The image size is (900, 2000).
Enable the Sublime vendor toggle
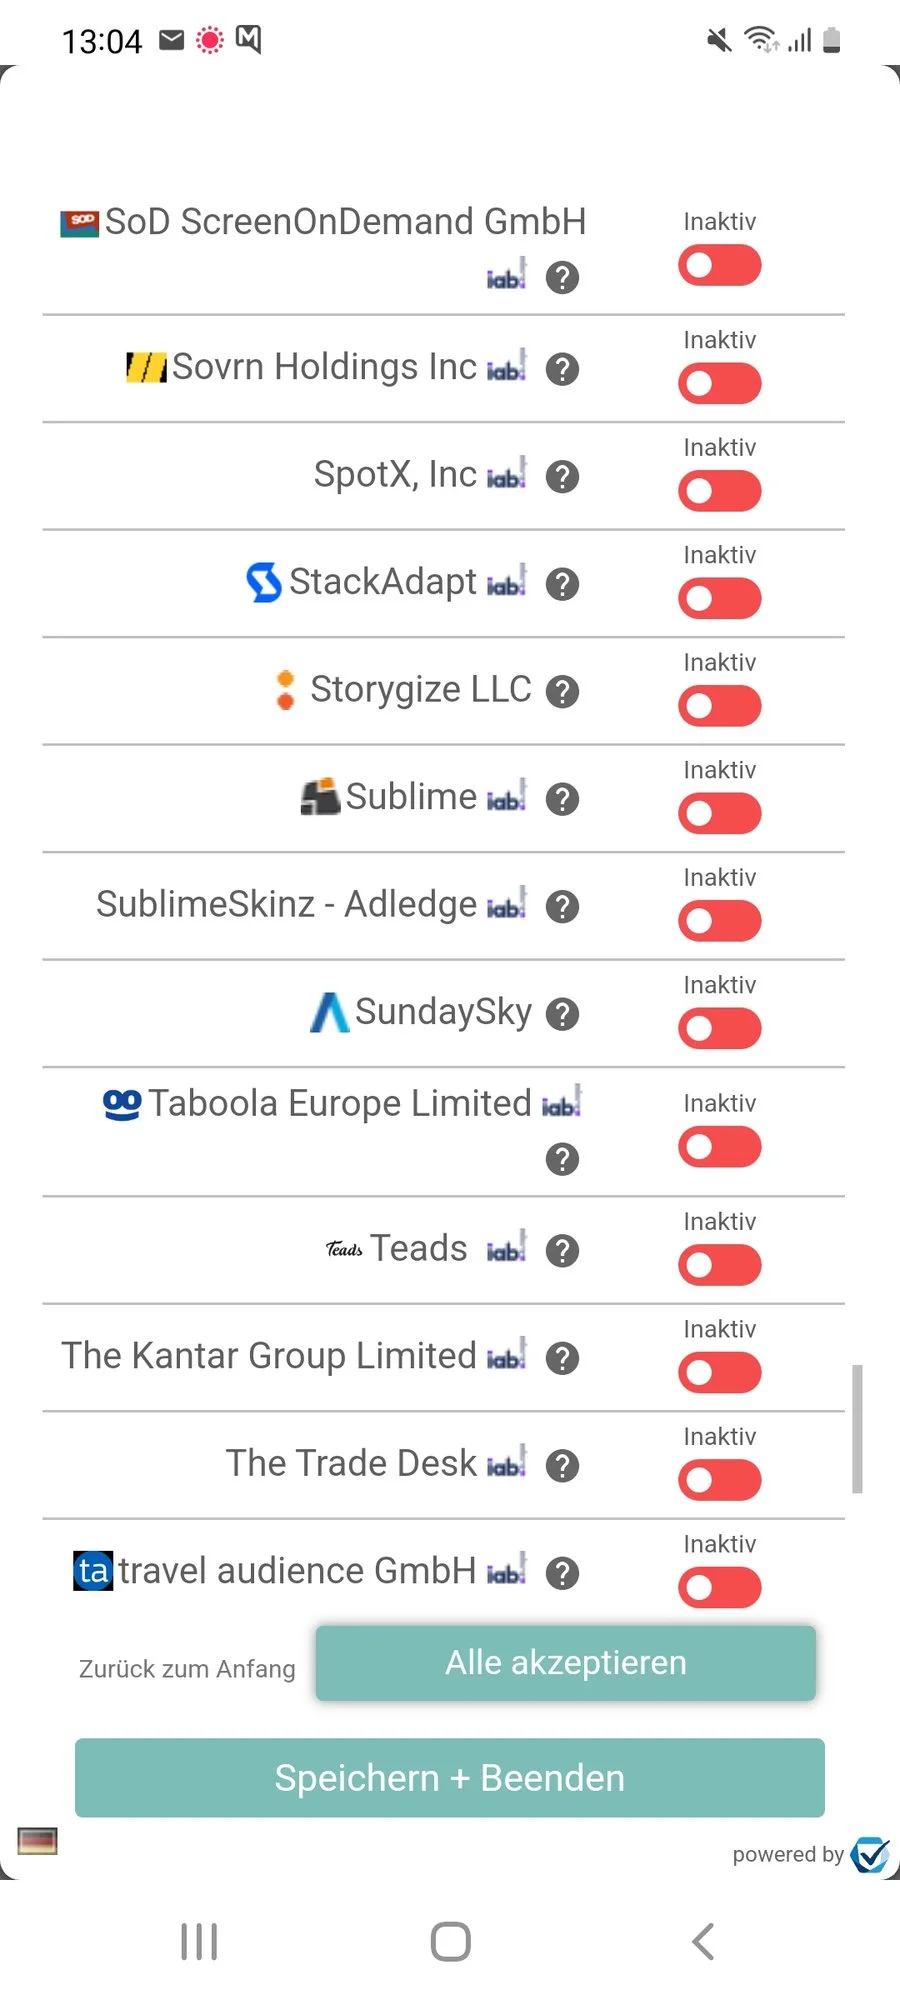[x=719, y=813]
